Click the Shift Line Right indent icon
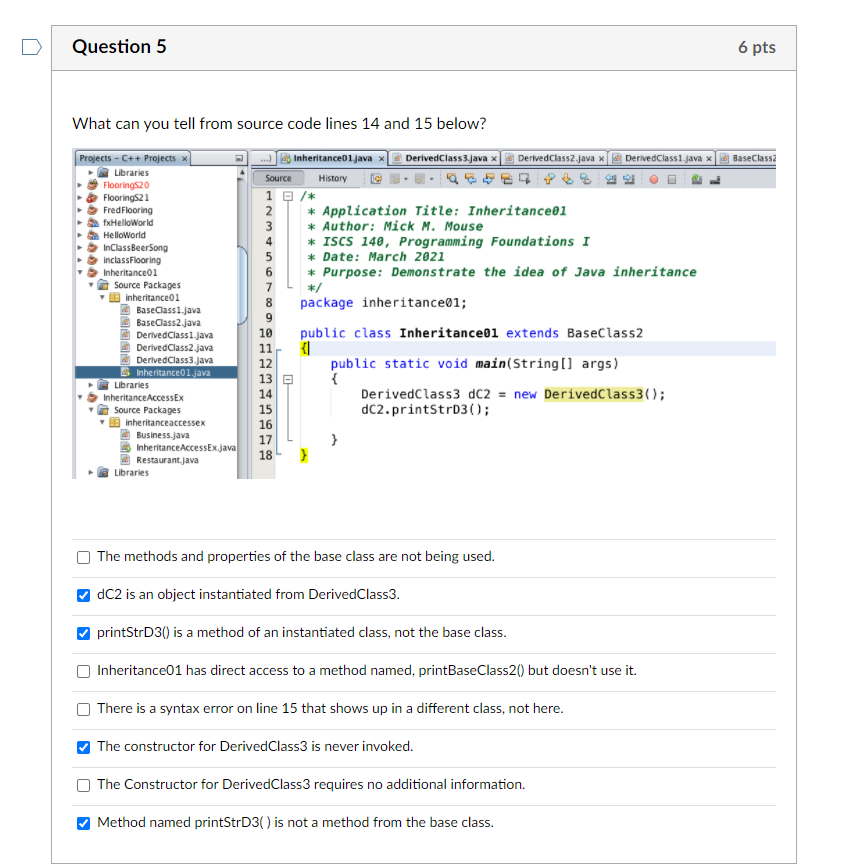The image size is (853, 867). tap(628, 180)
